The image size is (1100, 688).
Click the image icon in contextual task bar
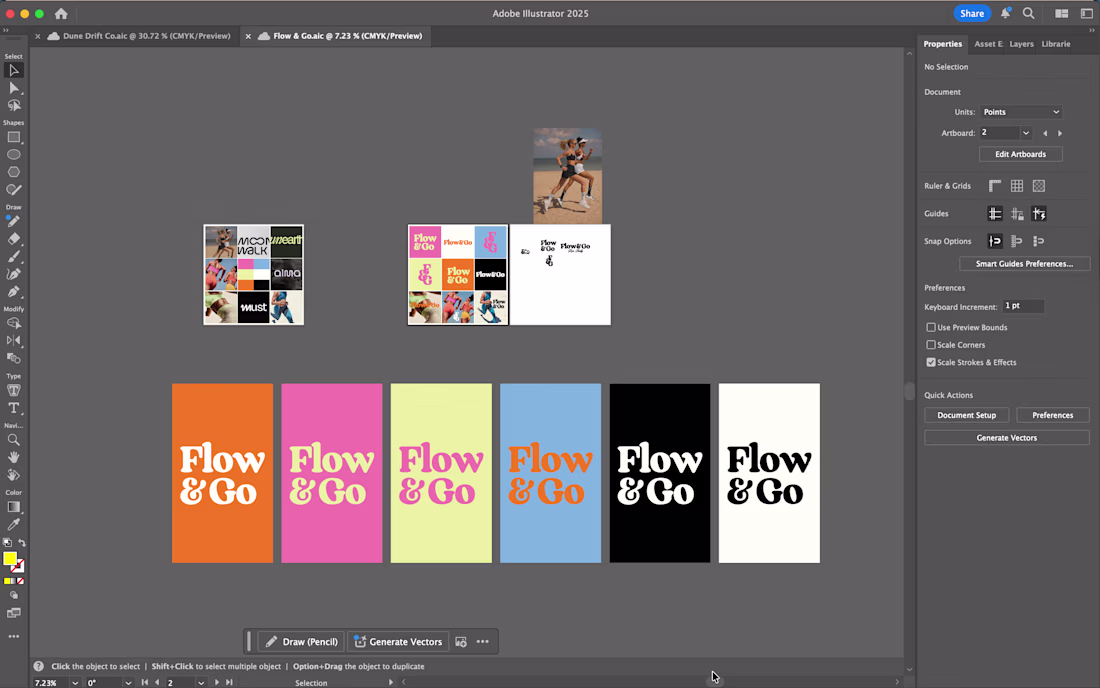(x=461, y=642)
